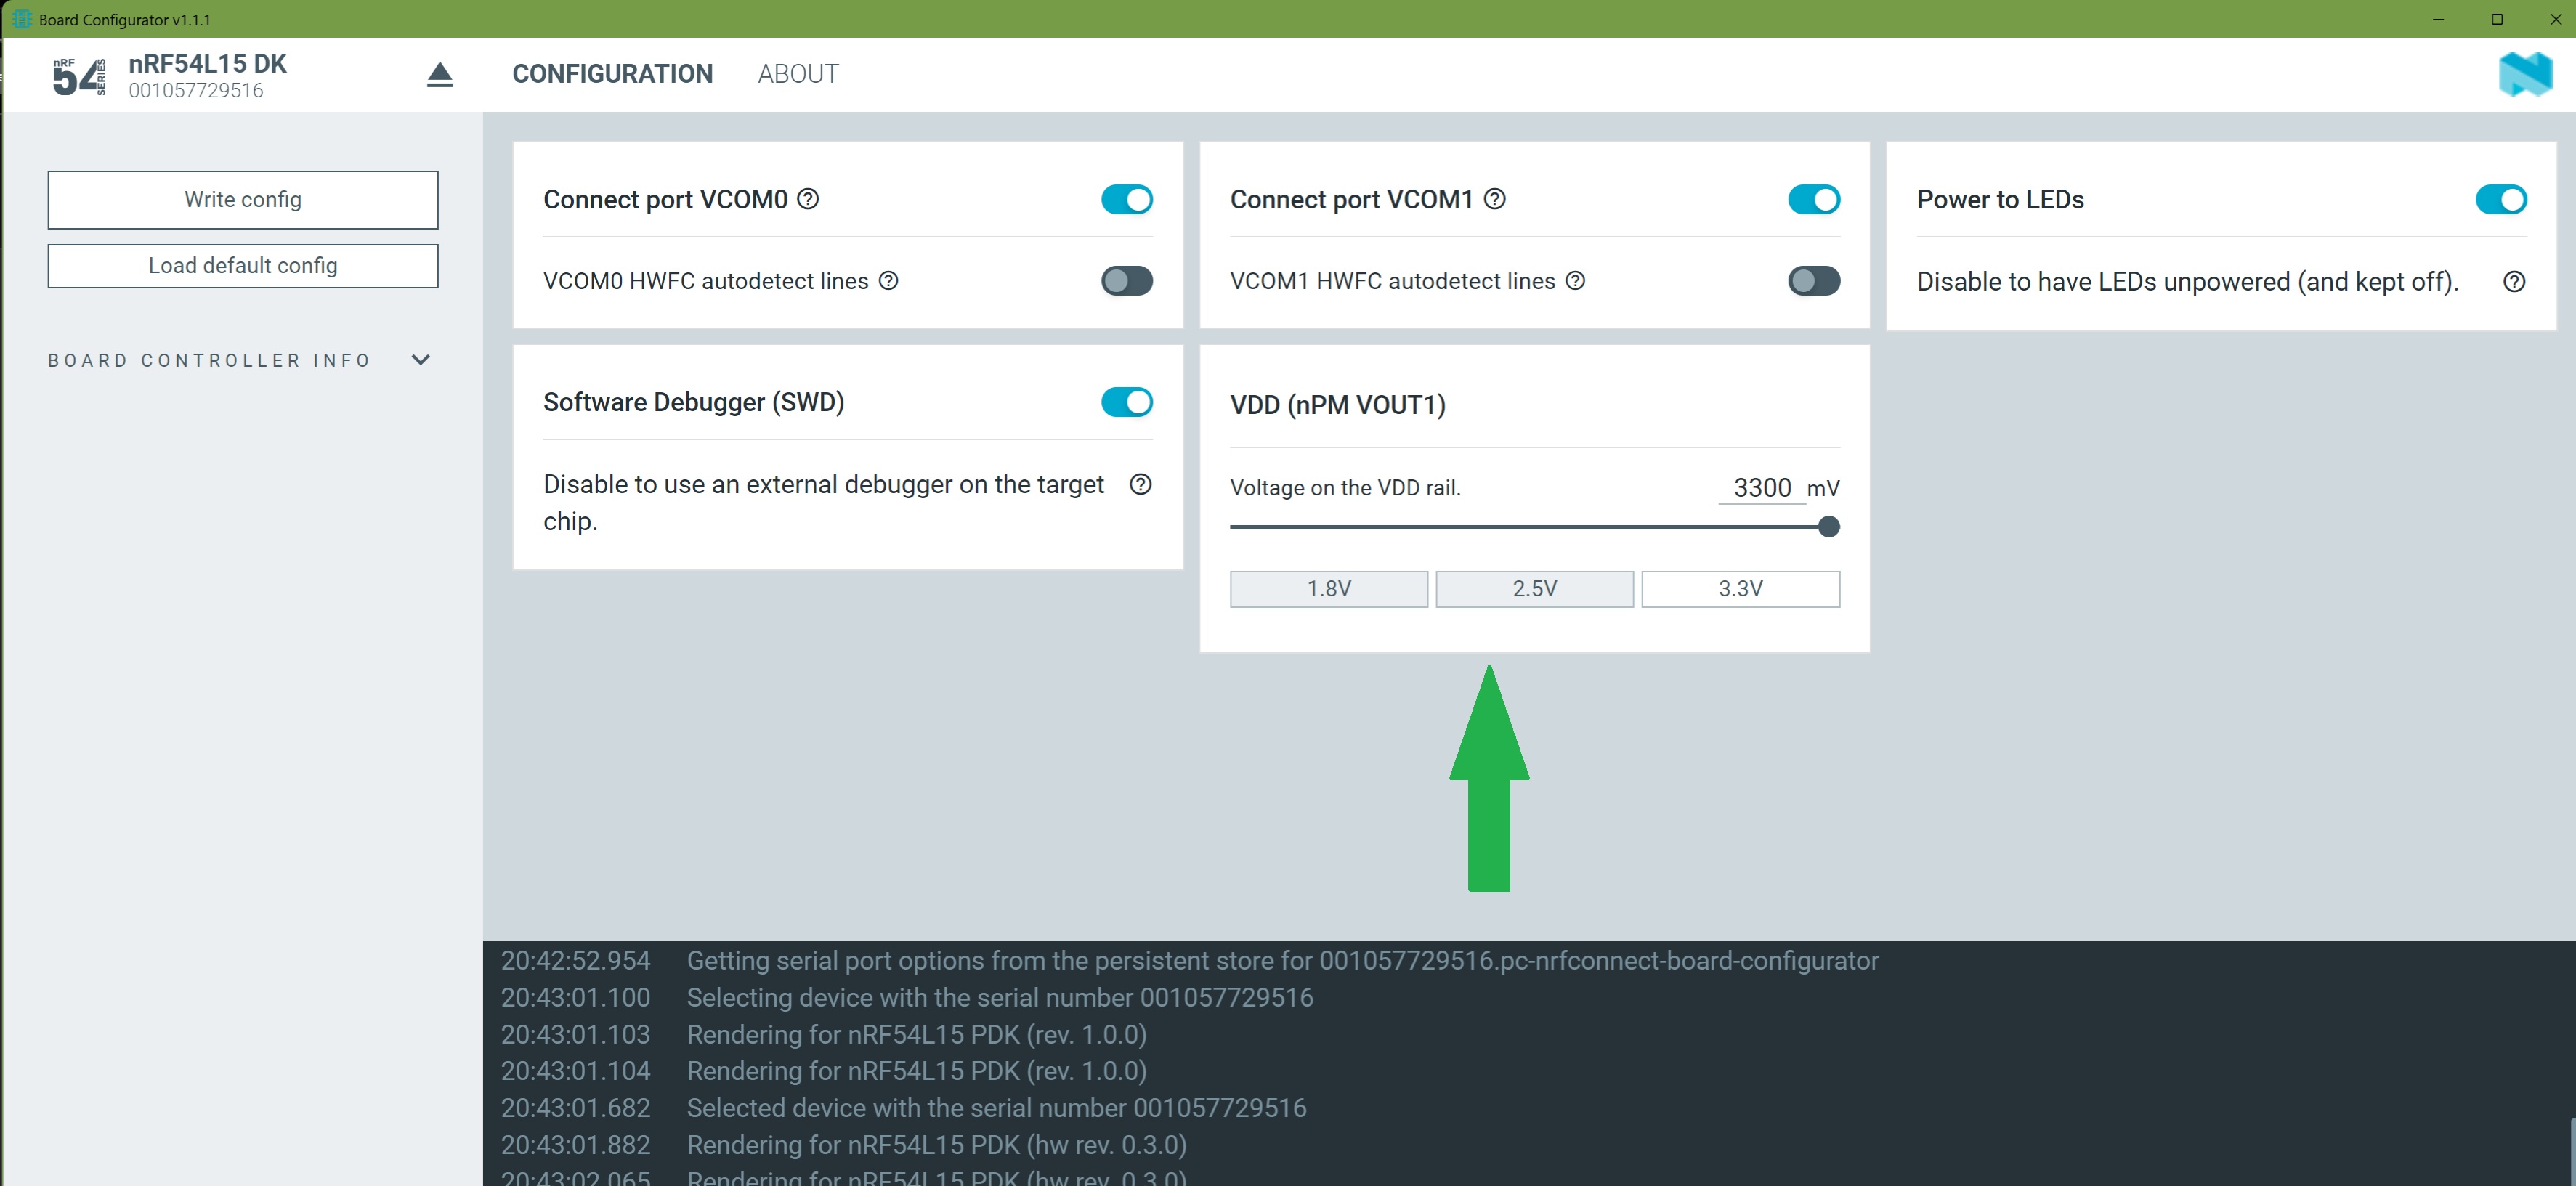Image resolution: width=2576 pixels, height=1186 pixels.
Task: Click help icon next to Connect port VCOM1
Action: (1494, 199)
